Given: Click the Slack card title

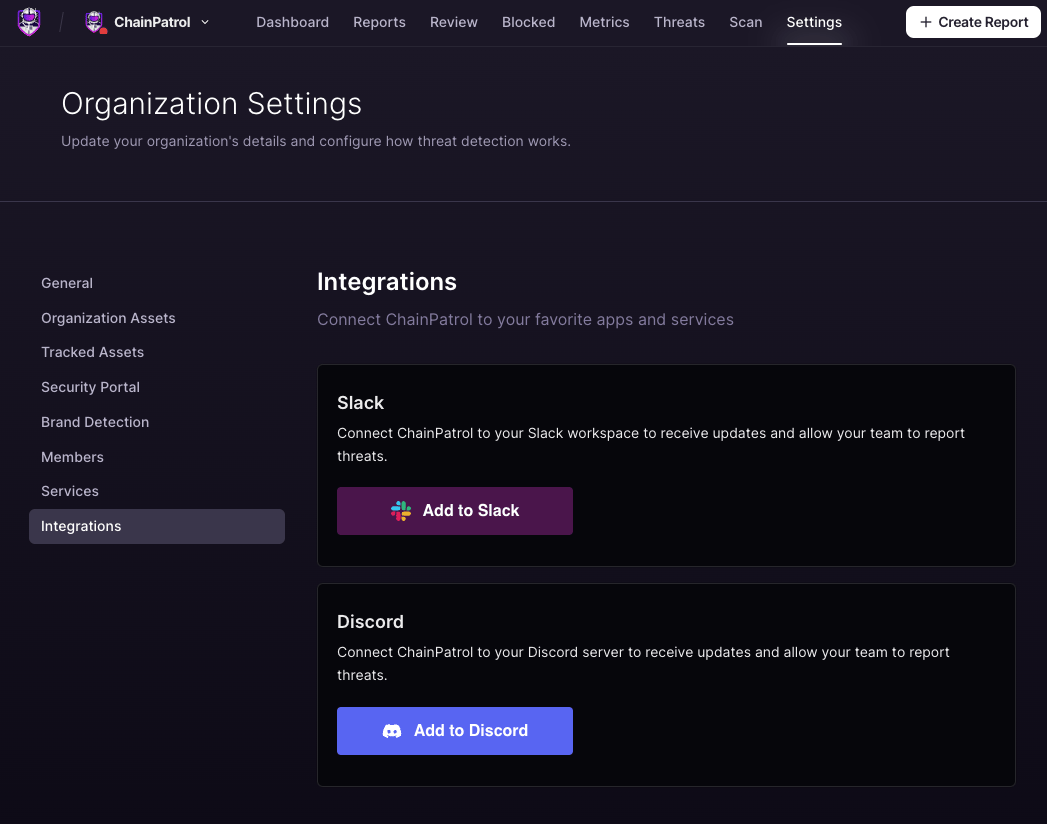Looking at the screenshot, I should [361, 403].
